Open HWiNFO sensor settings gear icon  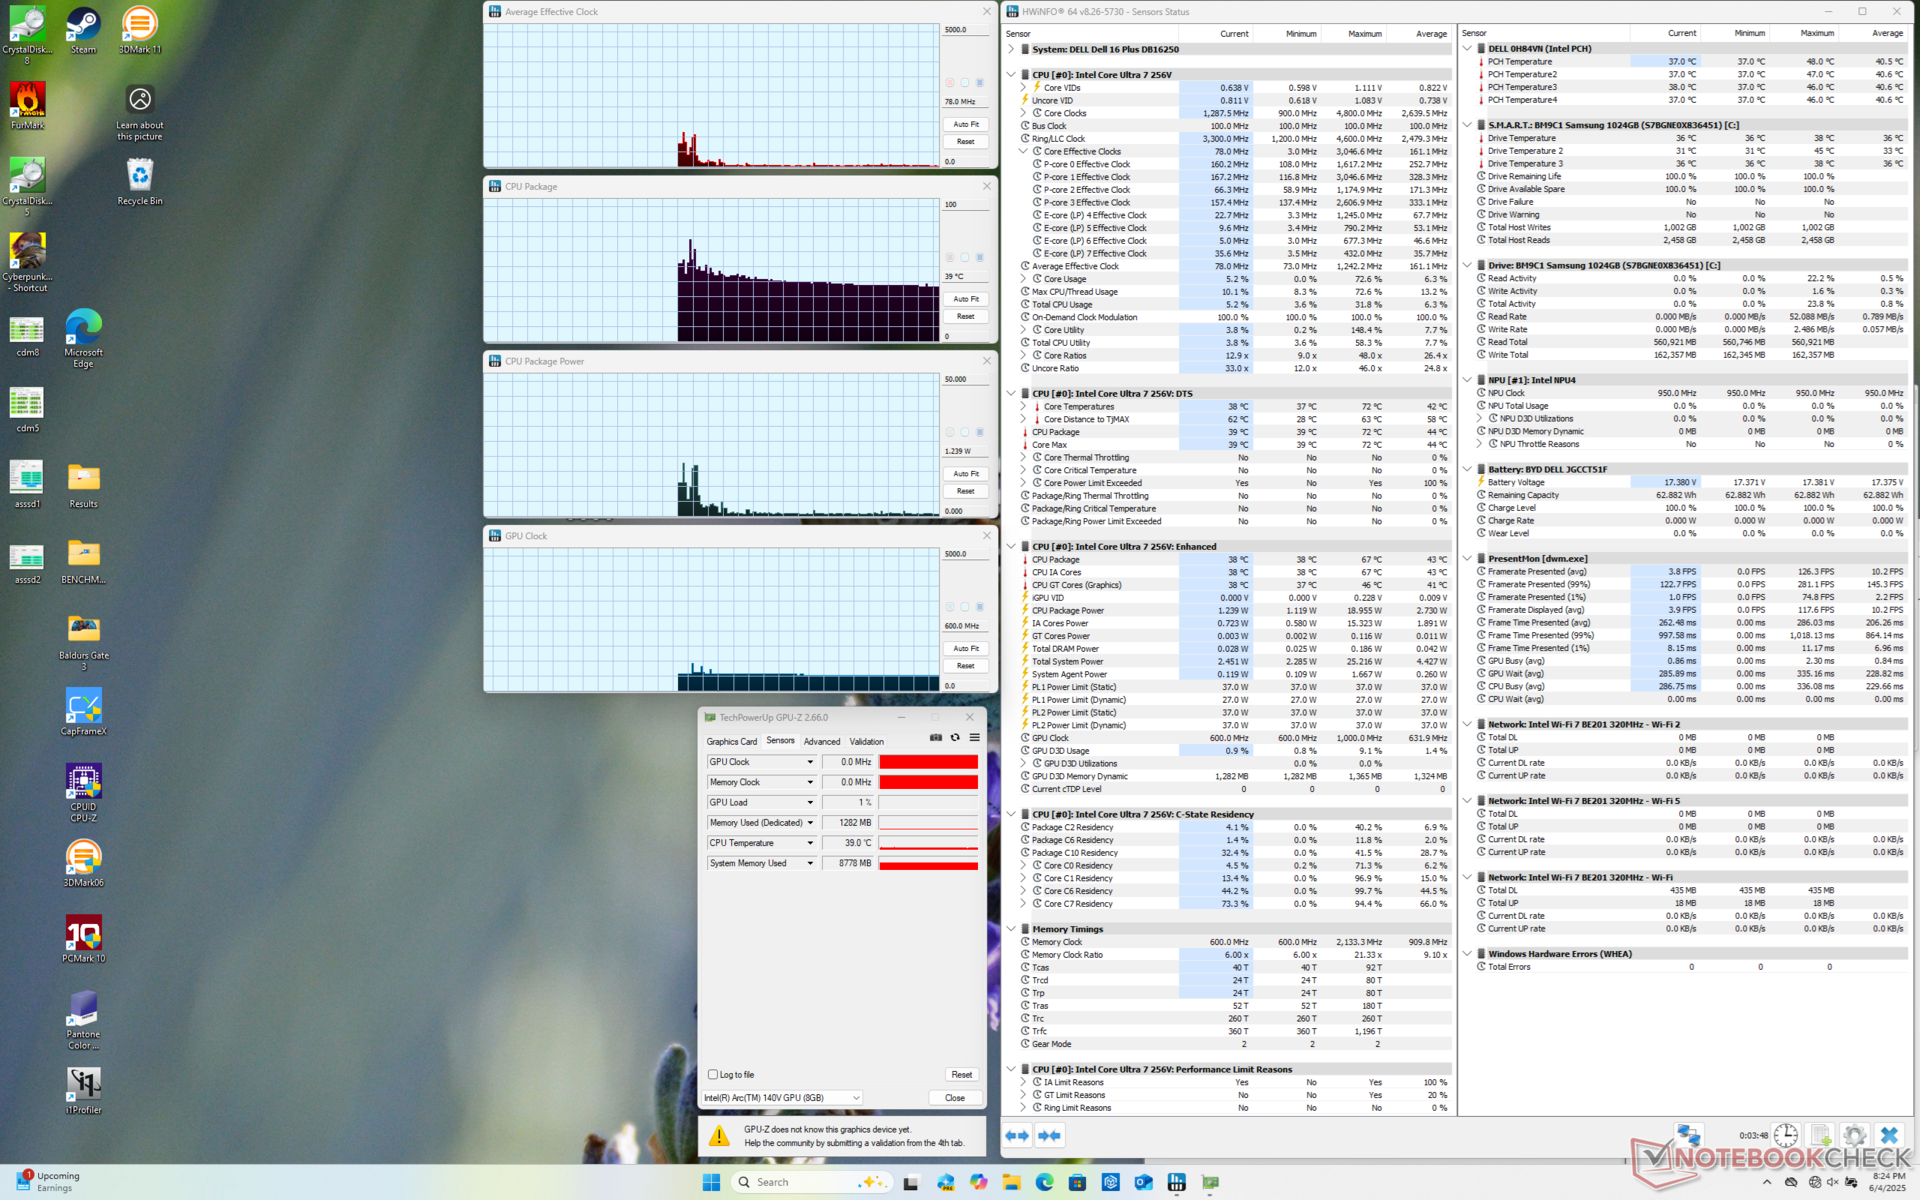tap(1854, 1136)
